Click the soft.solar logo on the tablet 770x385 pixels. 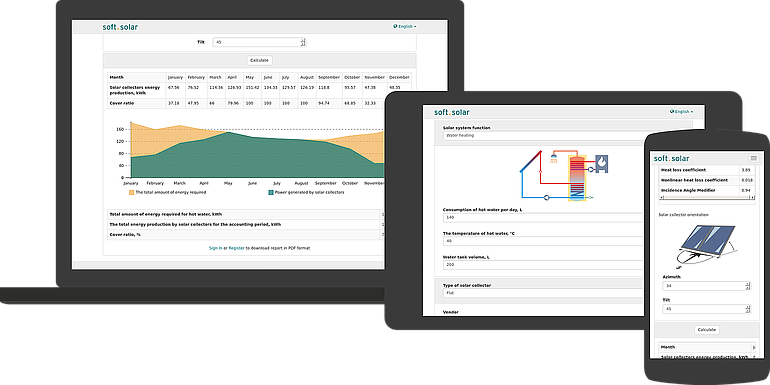tap(452, 112)
